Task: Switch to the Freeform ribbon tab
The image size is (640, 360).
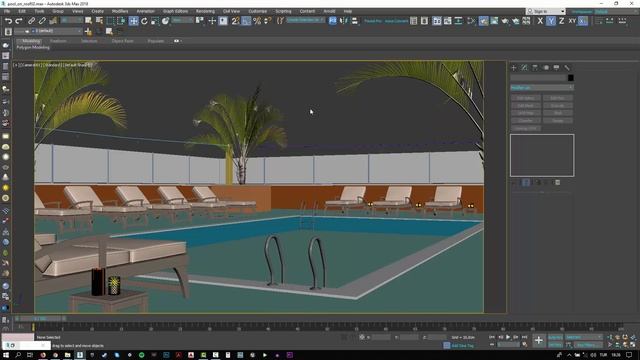Action: click(58, 41)
